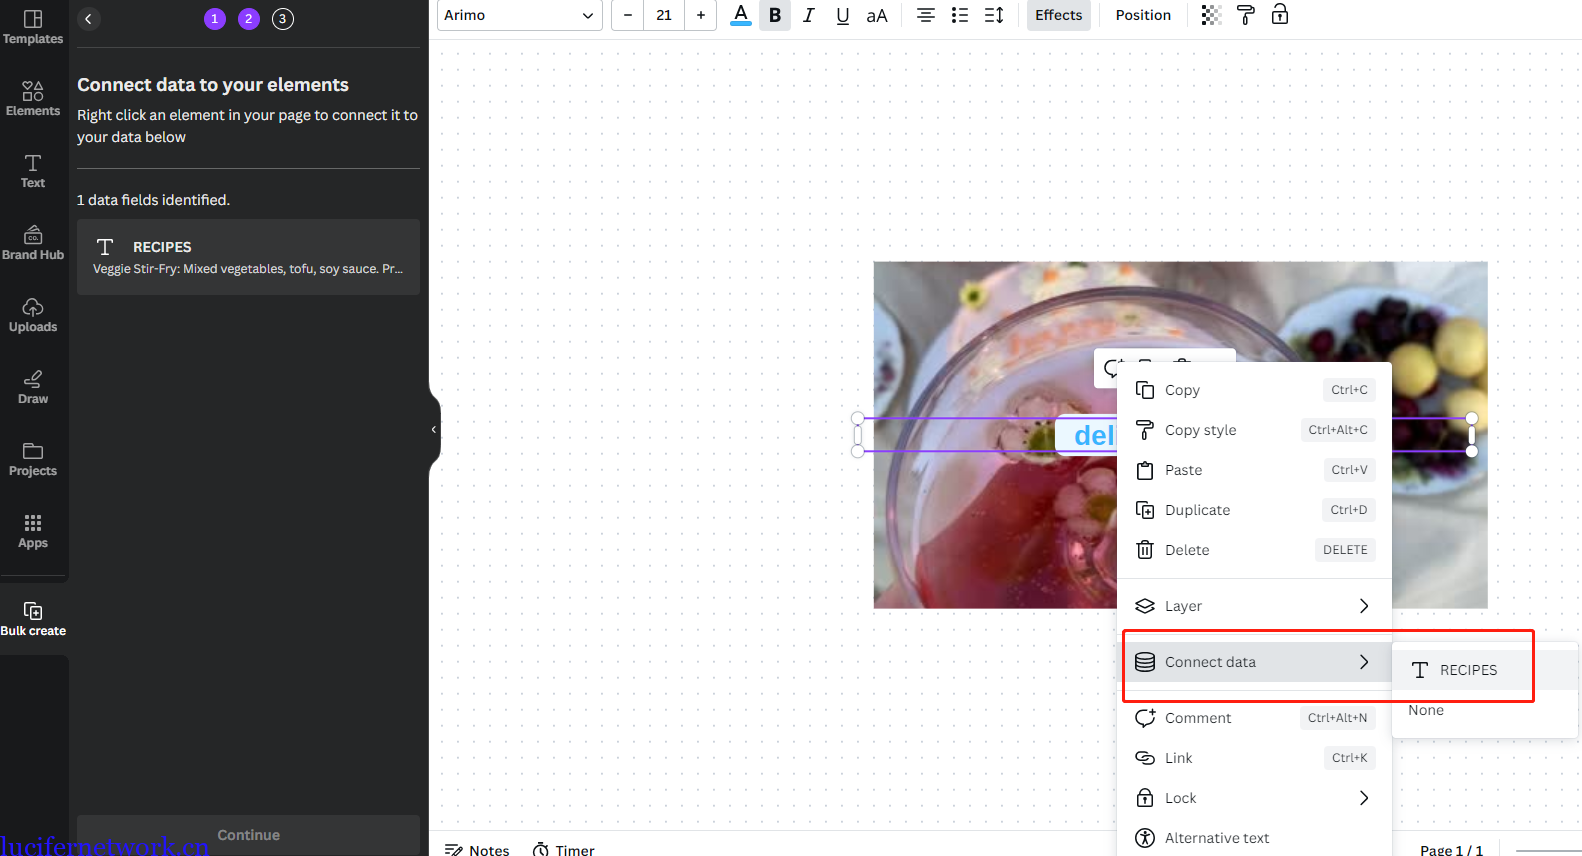Select the Draw tool in sidebar
Viewport: 1582px width, 856px height.
point(33,387)
